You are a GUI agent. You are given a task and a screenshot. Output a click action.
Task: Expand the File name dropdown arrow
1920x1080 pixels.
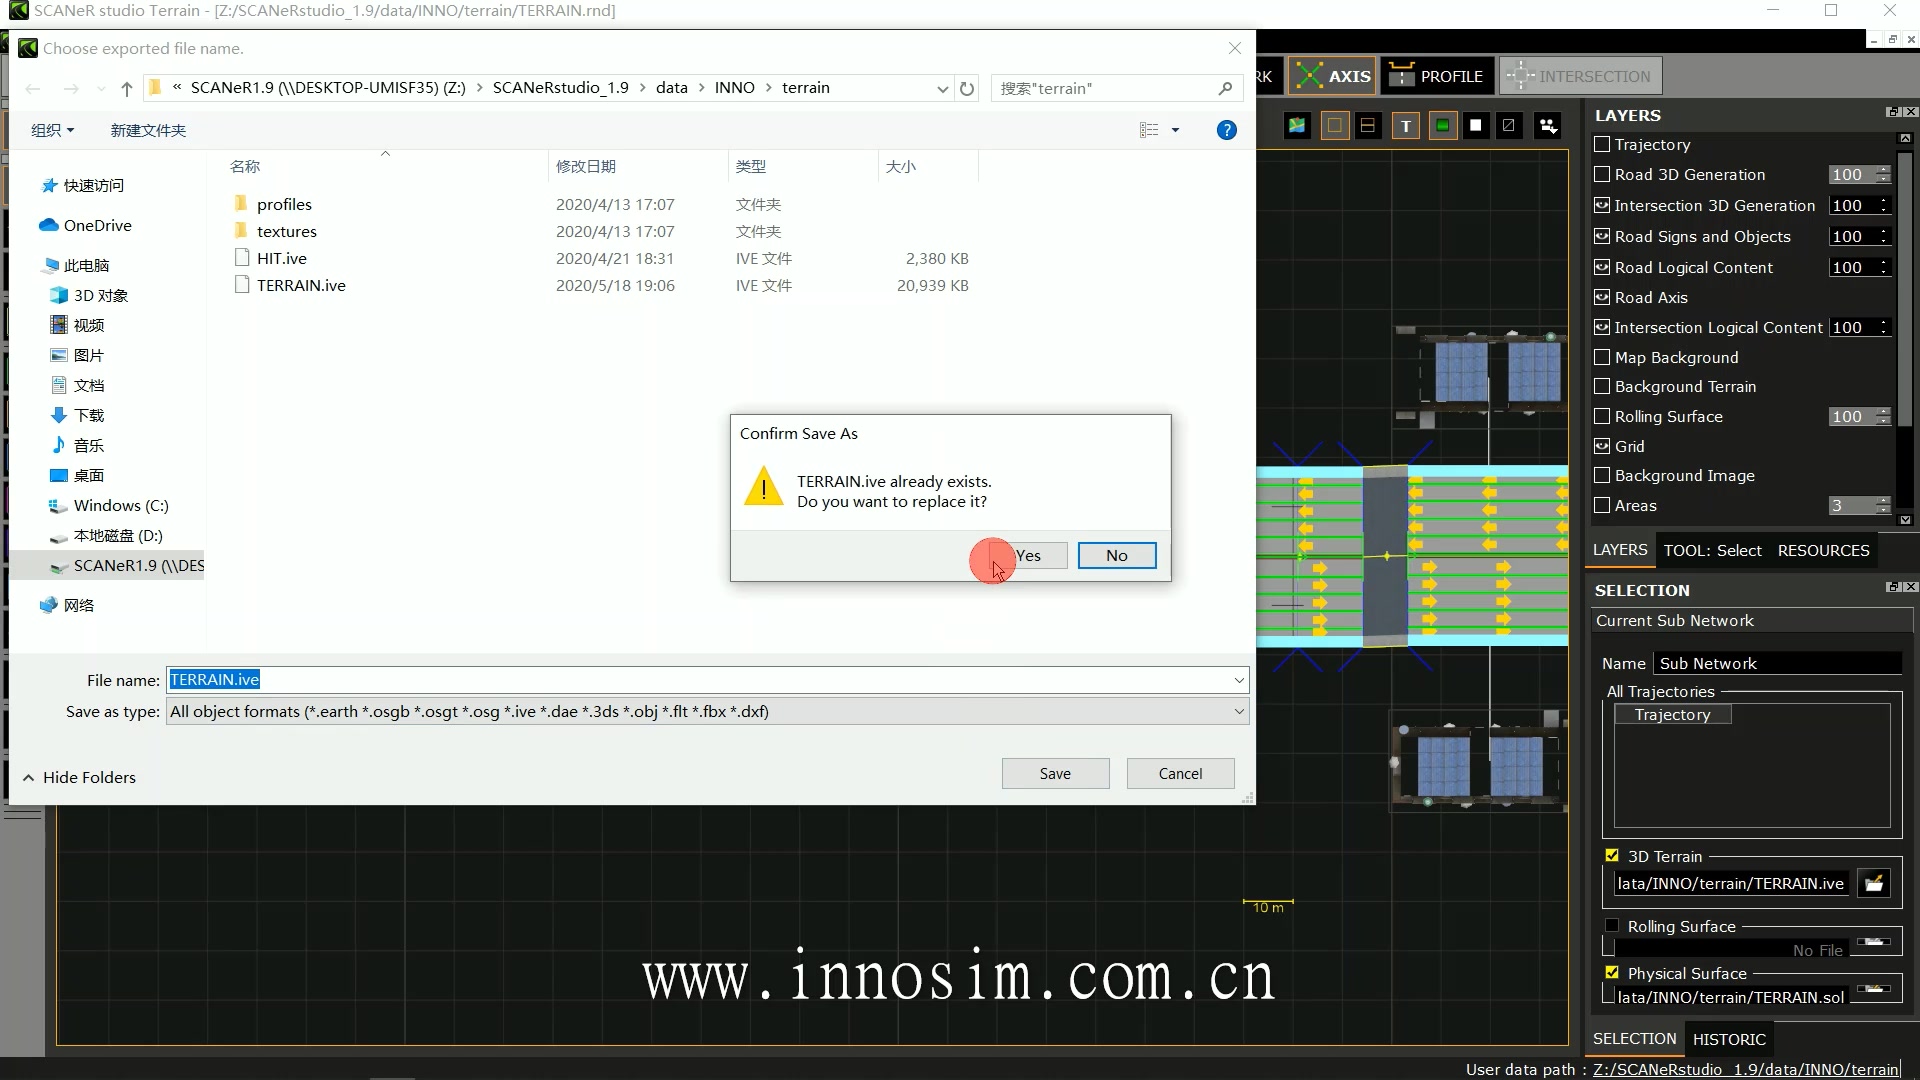(x=1239, y=680)
